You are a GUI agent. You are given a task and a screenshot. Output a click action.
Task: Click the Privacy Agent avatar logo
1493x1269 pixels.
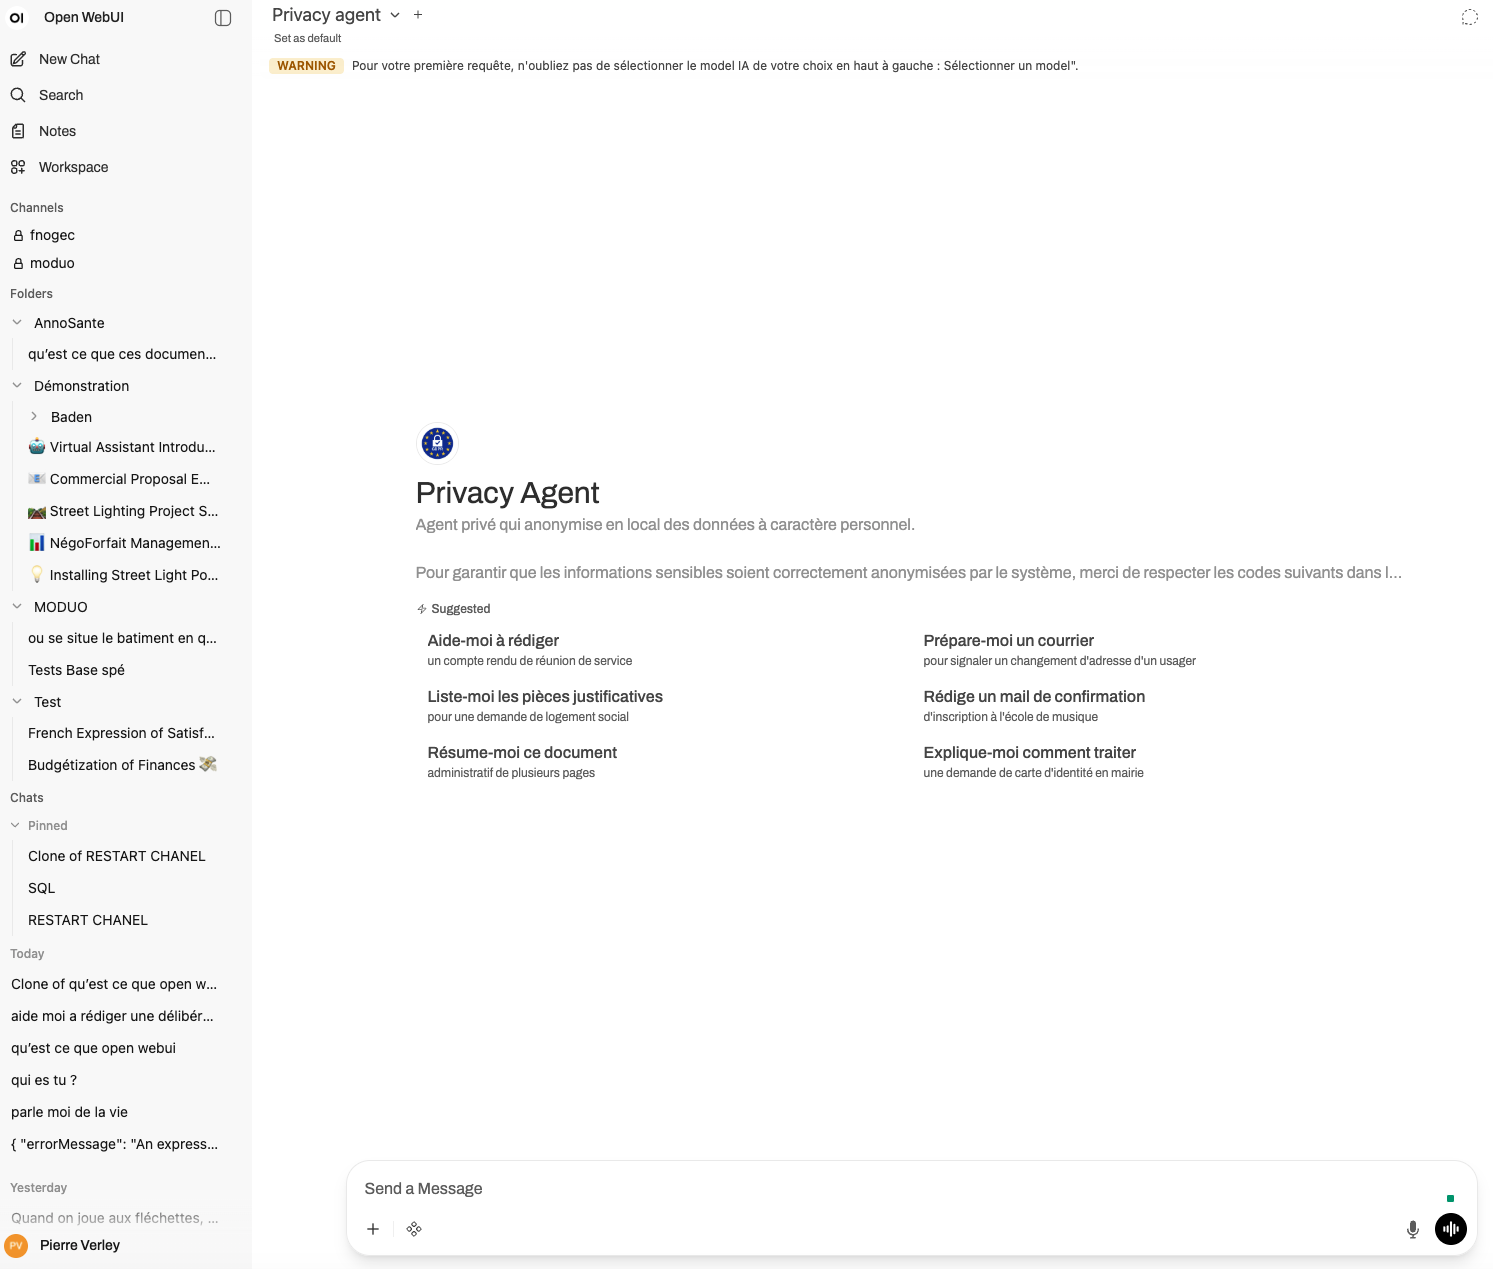point(437,443)
